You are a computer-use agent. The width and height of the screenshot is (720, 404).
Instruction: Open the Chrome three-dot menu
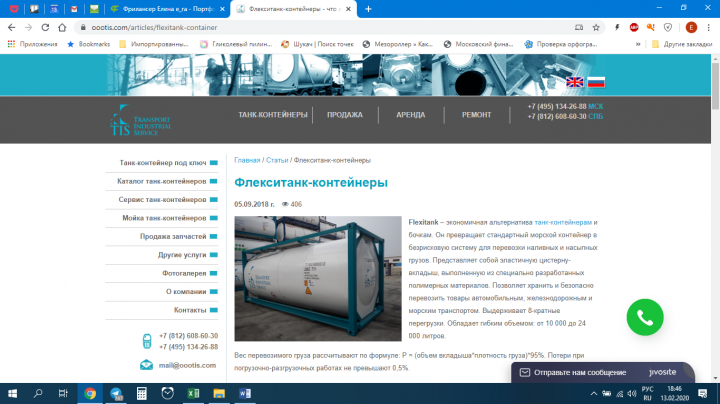click(709, 28)
